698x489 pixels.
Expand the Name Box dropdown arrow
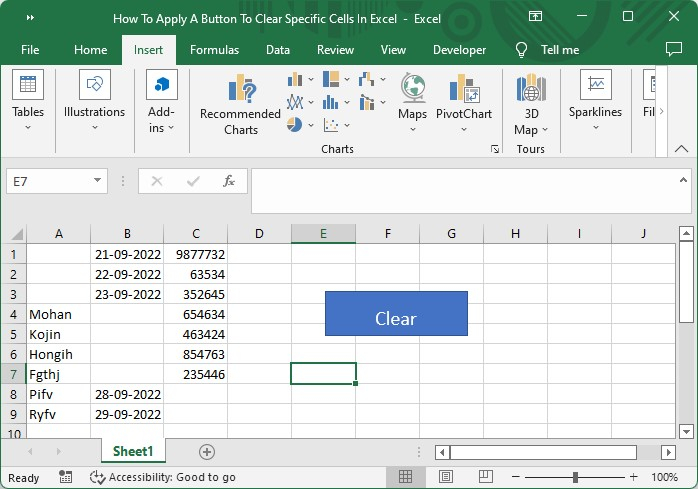coord(97,181)
